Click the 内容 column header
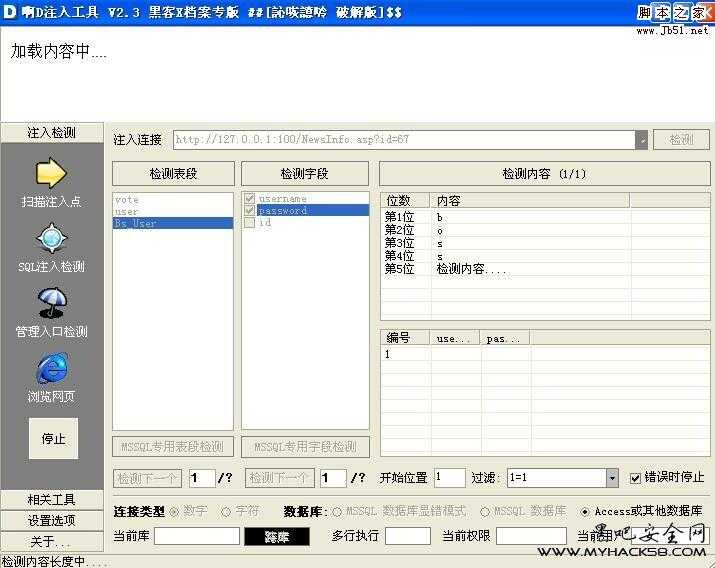This screenshot has height=568, width=715. point(530,201)
